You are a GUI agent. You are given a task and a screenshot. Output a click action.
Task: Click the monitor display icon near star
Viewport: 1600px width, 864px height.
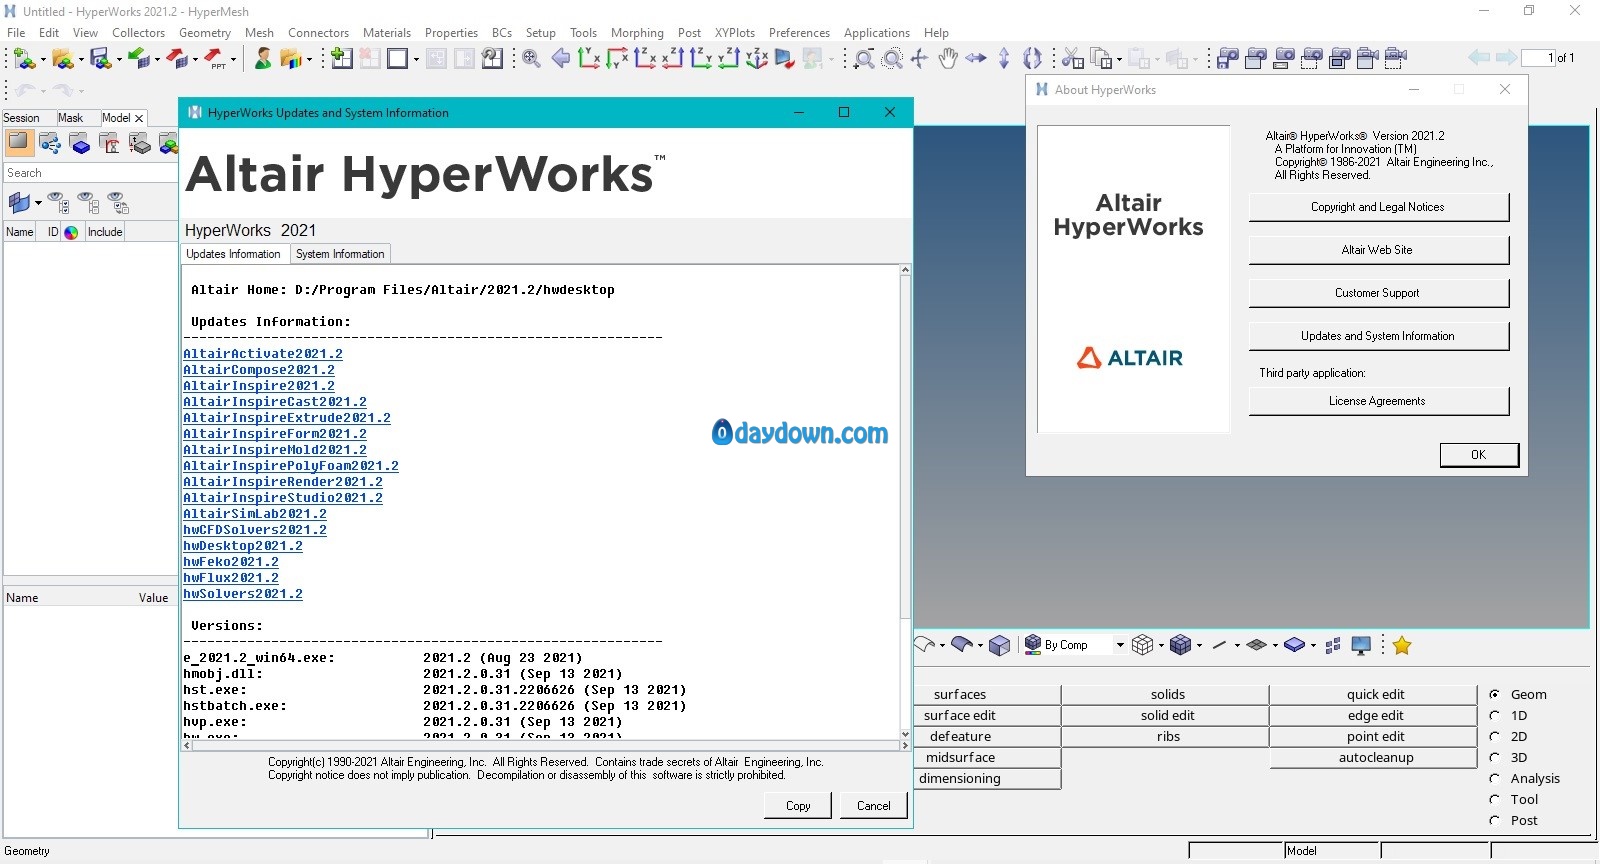click(1361, 645)
